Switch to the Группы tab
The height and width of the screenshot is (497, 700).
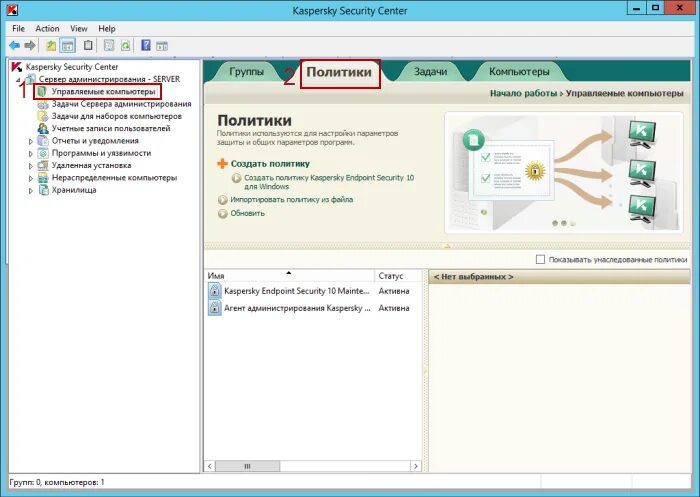click(246, 71)
